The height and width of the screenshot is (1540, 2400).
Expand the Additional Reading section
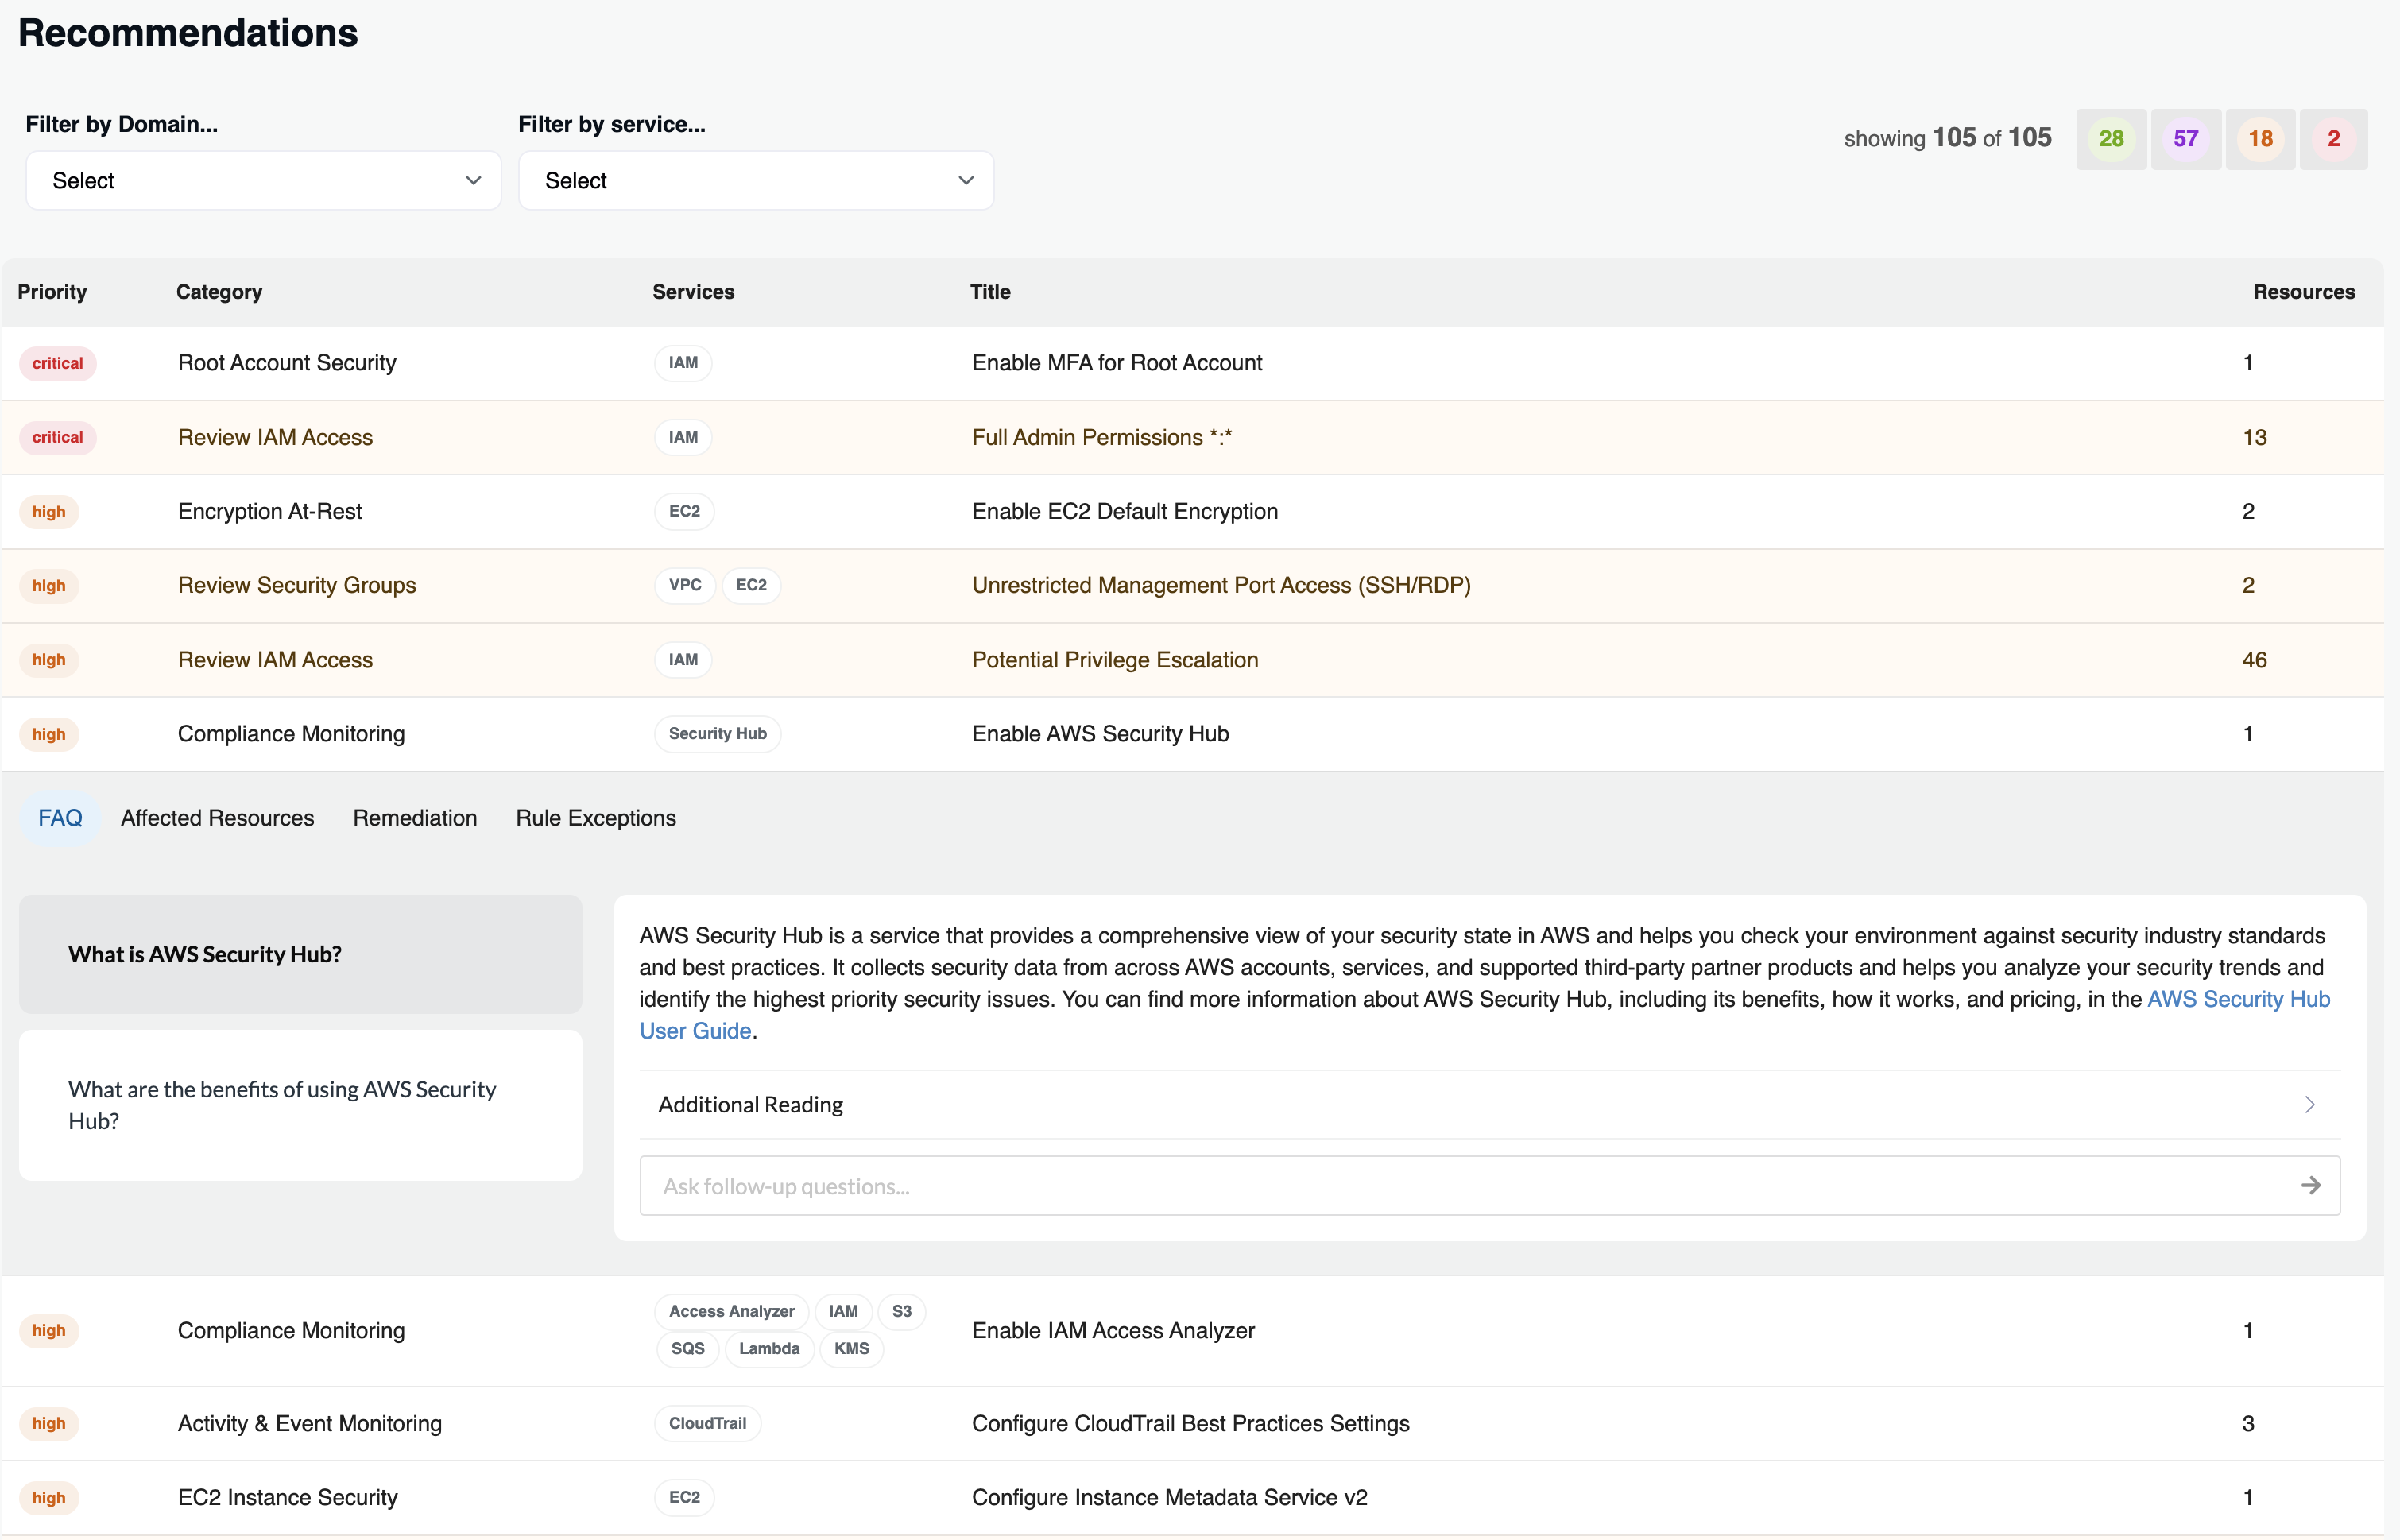click(1489, 1104)
